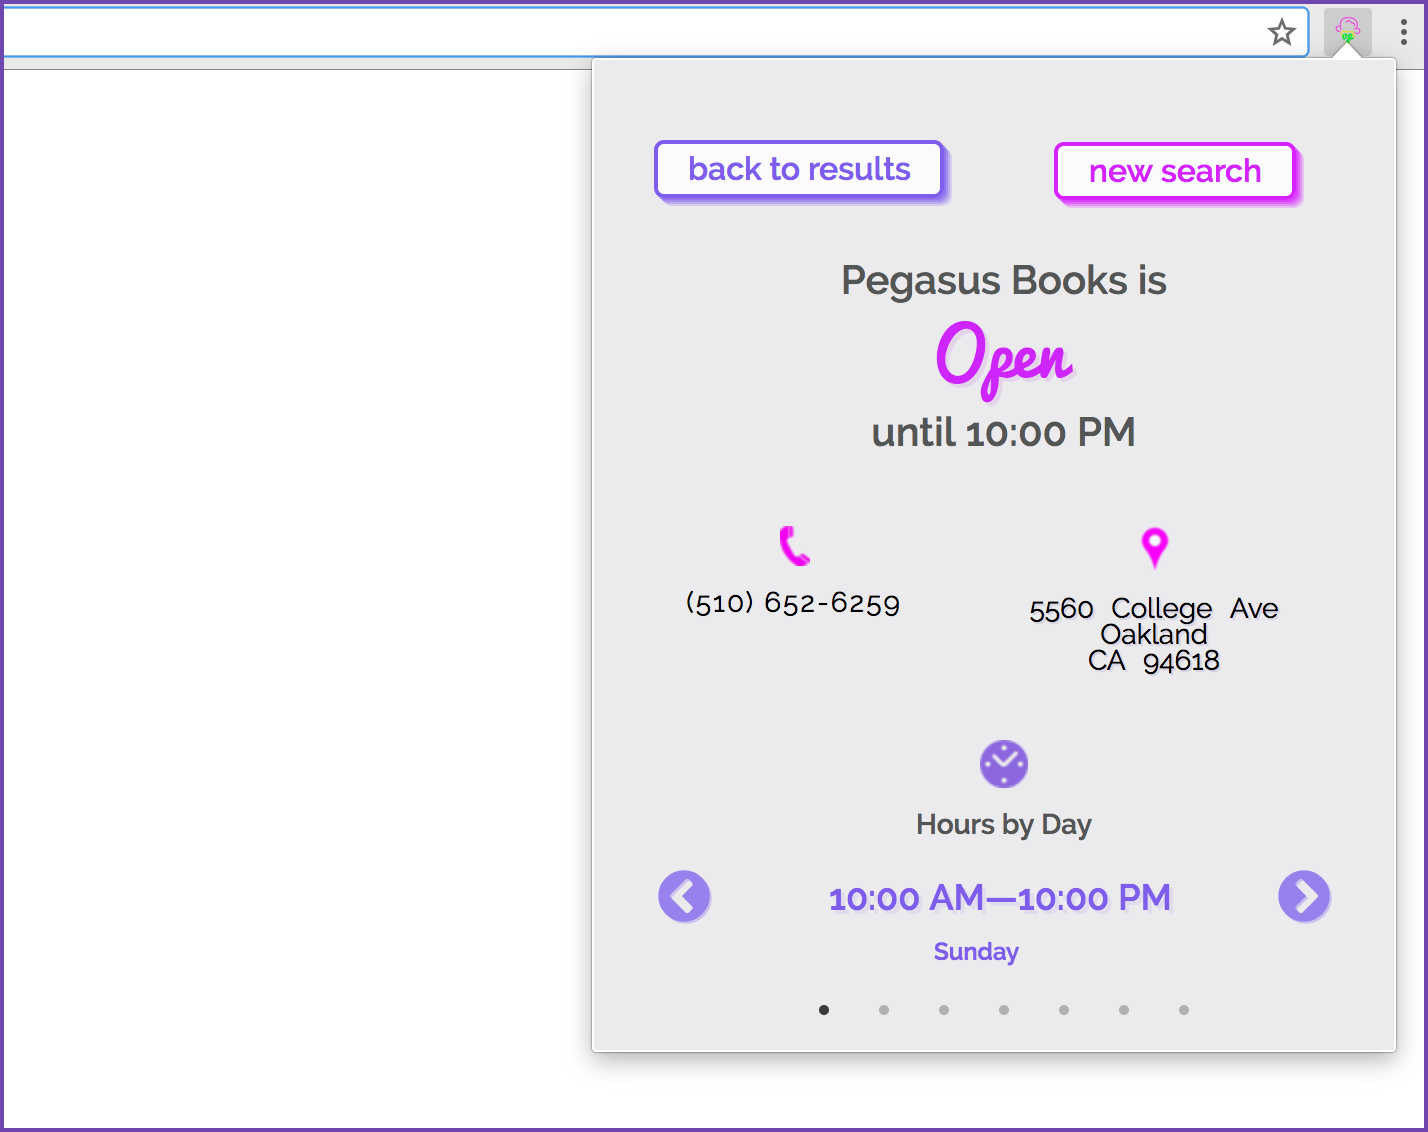Click the address line 5560 College Ave
1428x1132 pixels.
point(1154,608)
